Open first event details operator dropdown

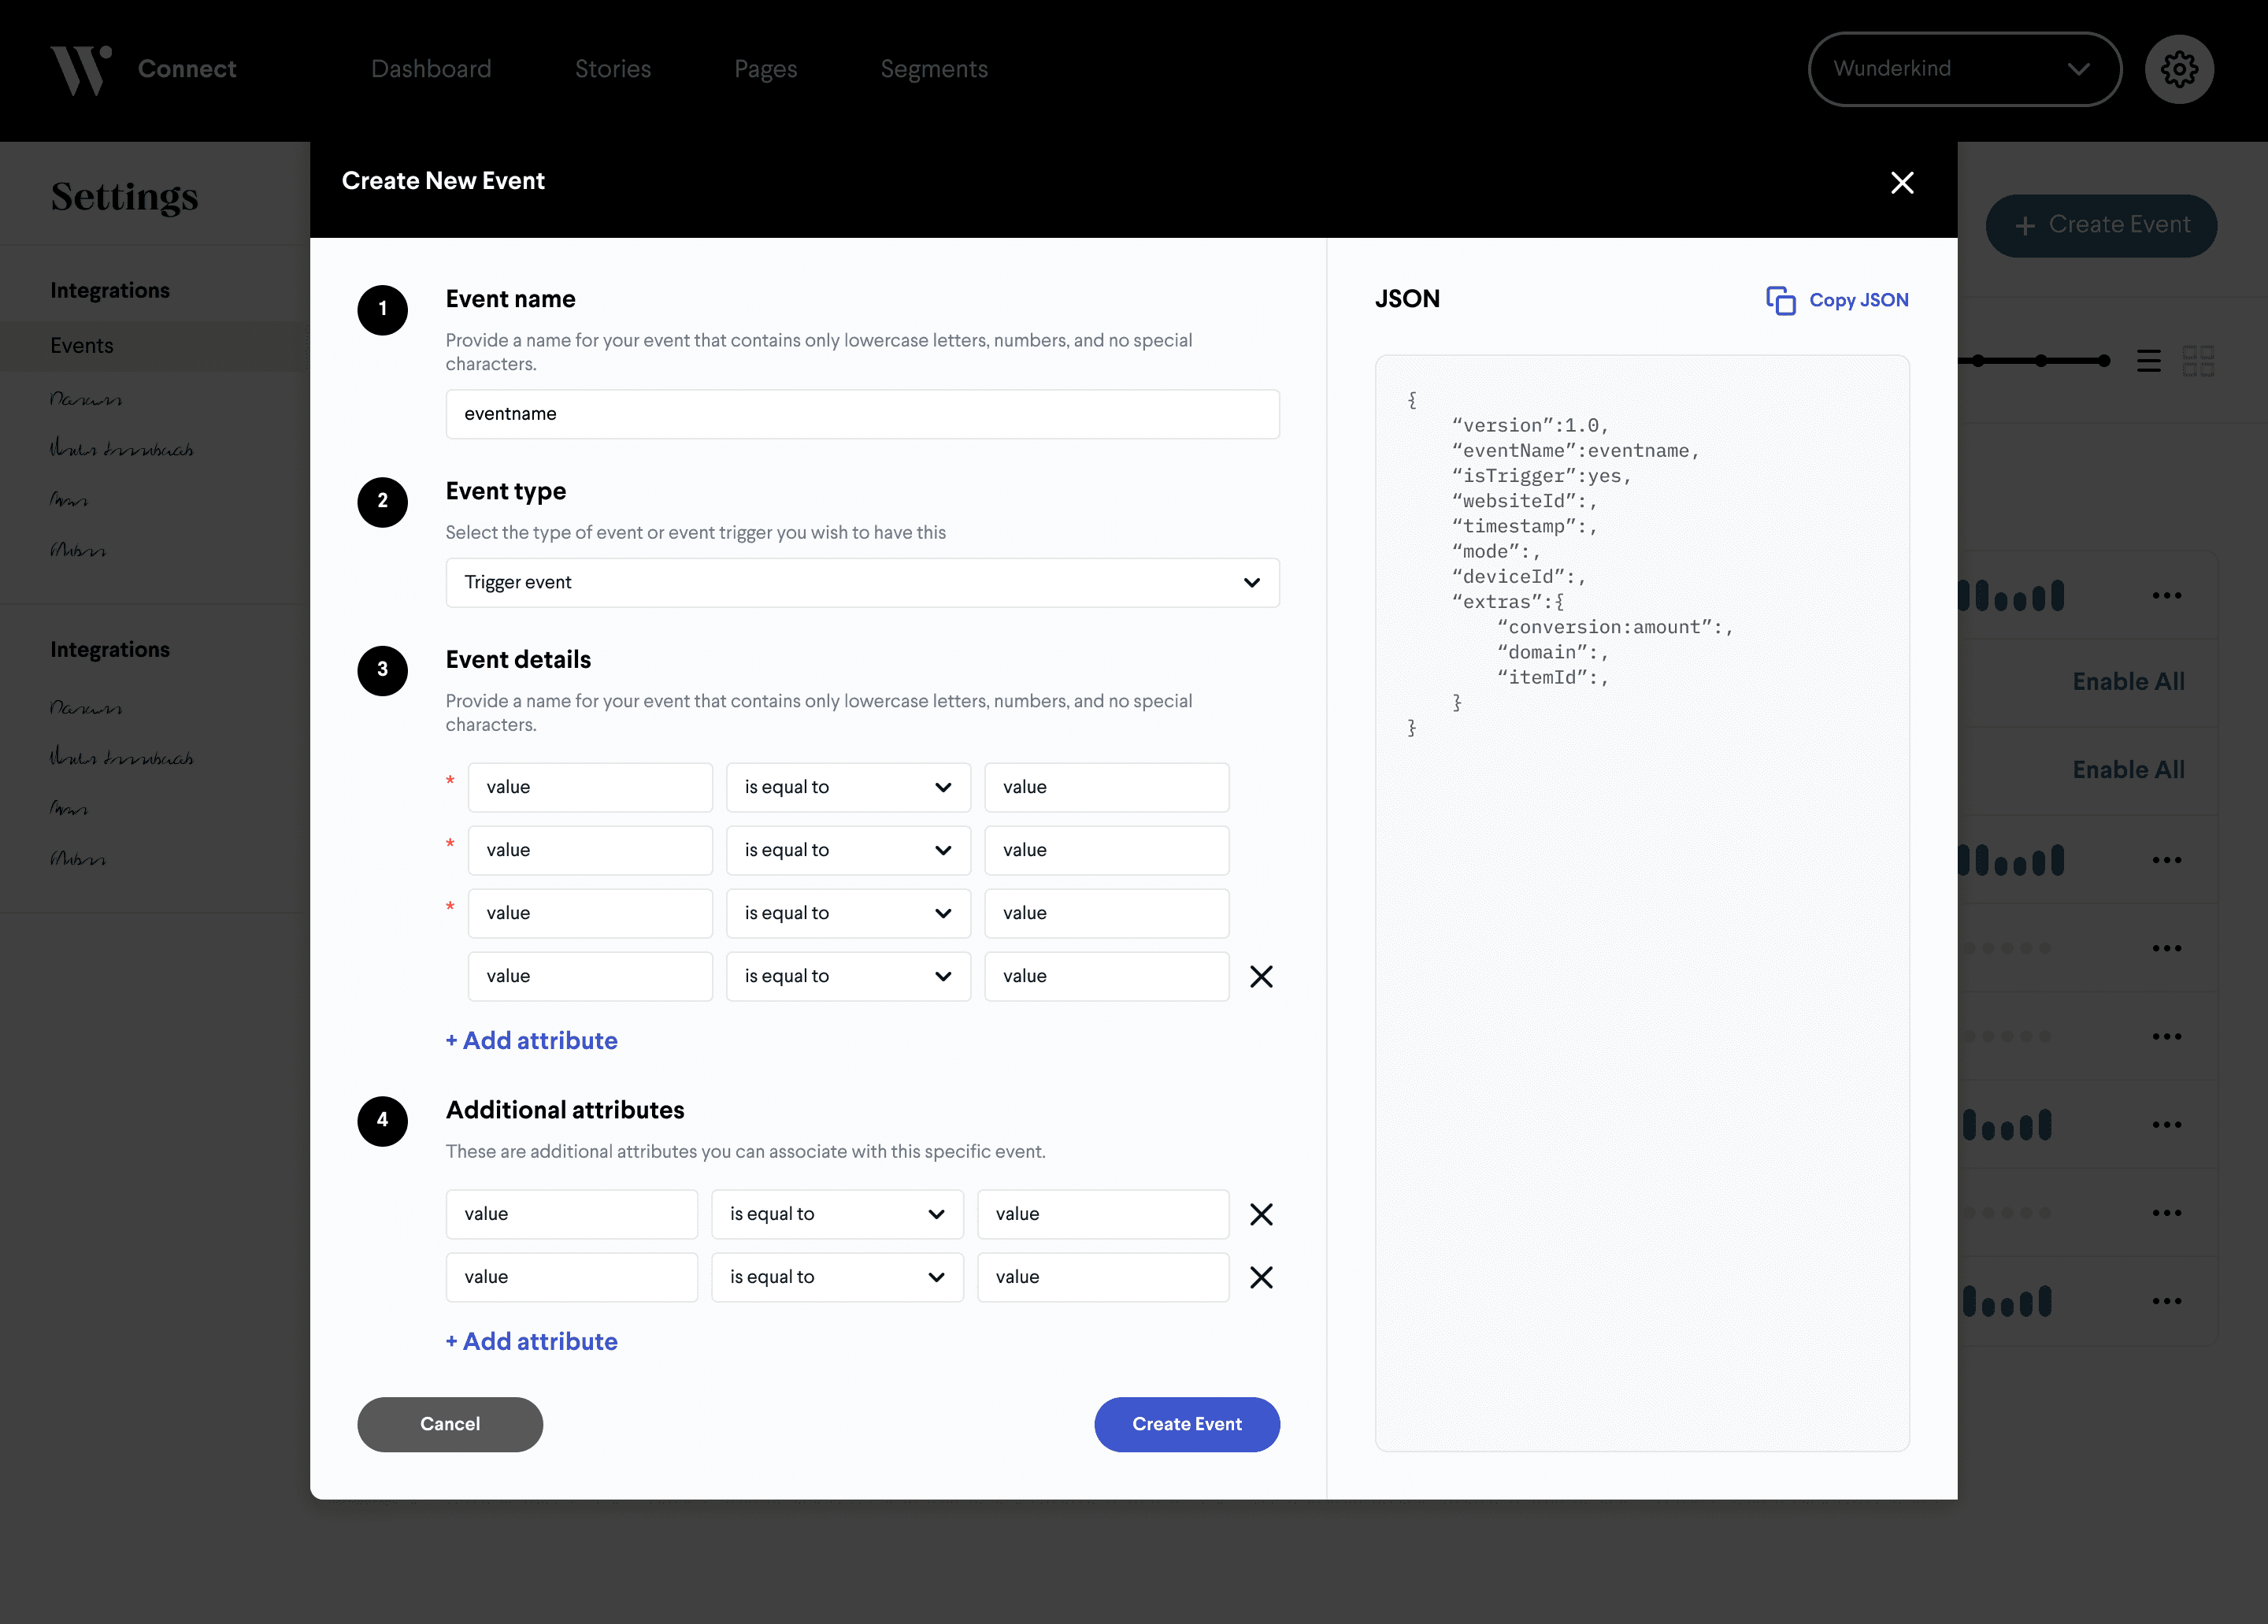[847, 787]
